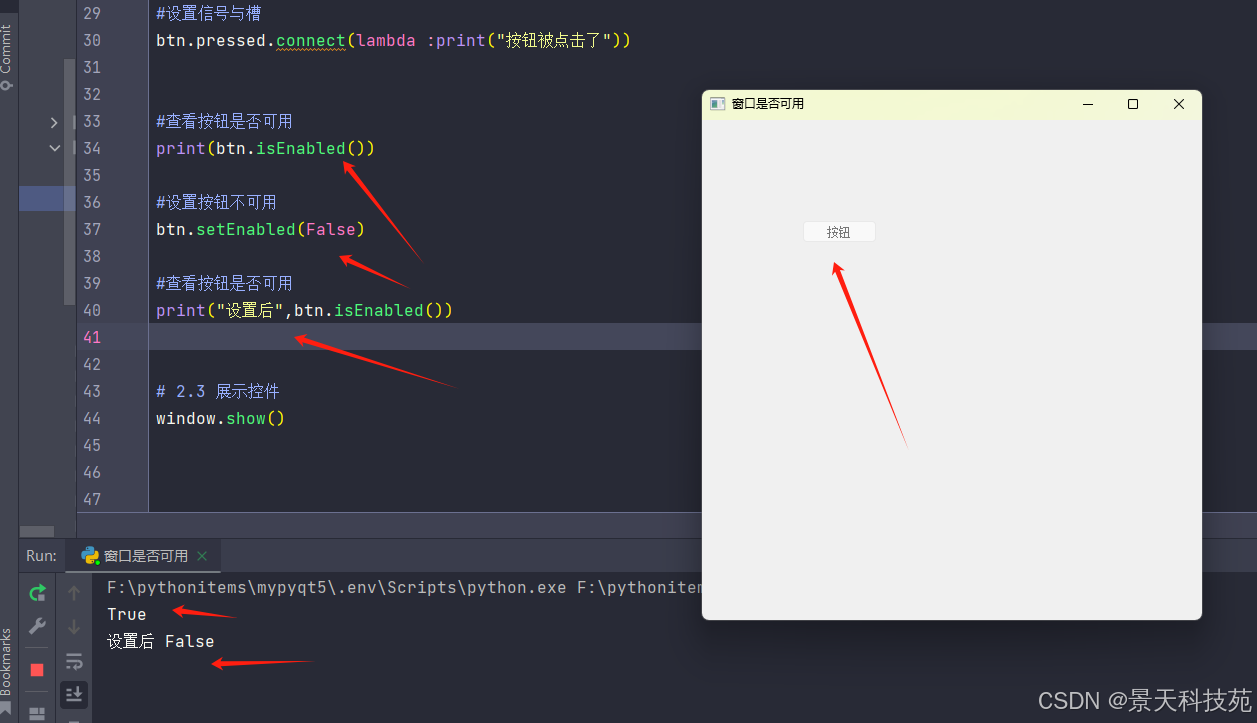The height and width of the screenshot is (723, 1257).
Task: Click the project panel vertical scrollbar
Action: tap(69, 180)
